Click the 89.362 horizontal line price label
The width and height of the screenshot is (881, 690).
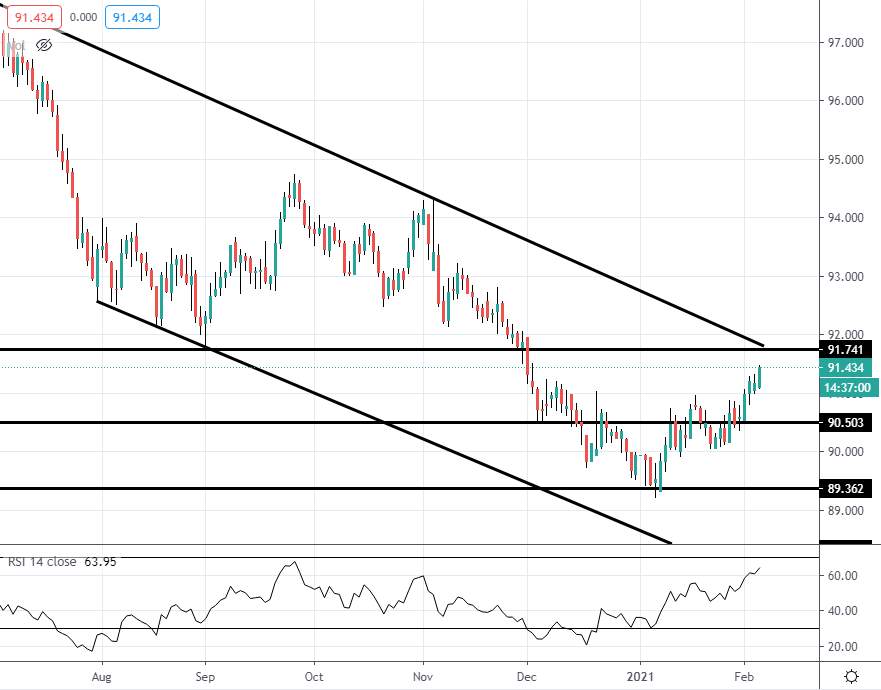pyautogui.click(x=846, y=489)
